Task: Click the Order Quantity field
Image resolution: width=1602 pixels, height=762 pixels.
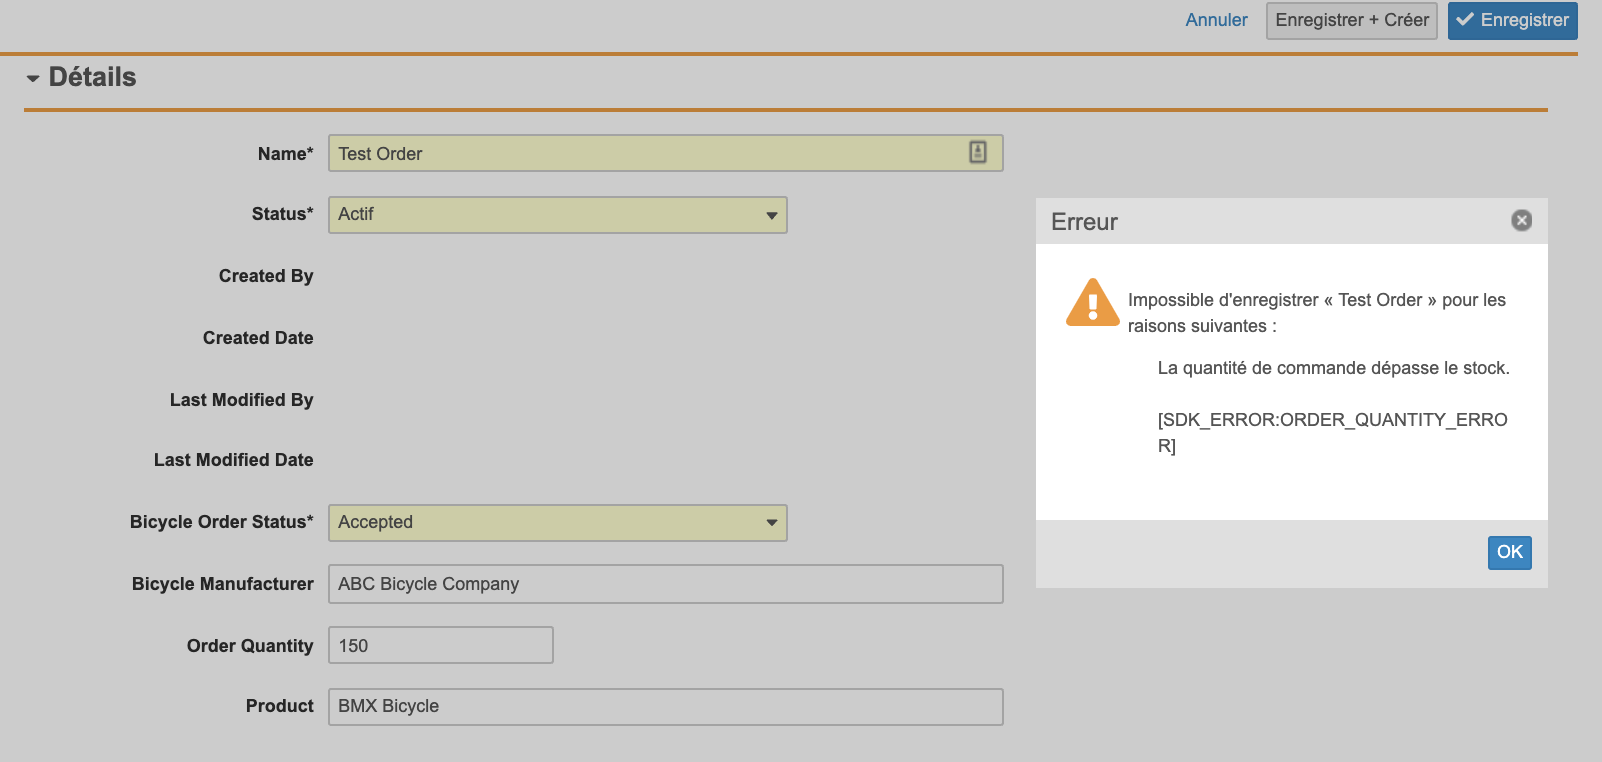Action: (440, 645)
